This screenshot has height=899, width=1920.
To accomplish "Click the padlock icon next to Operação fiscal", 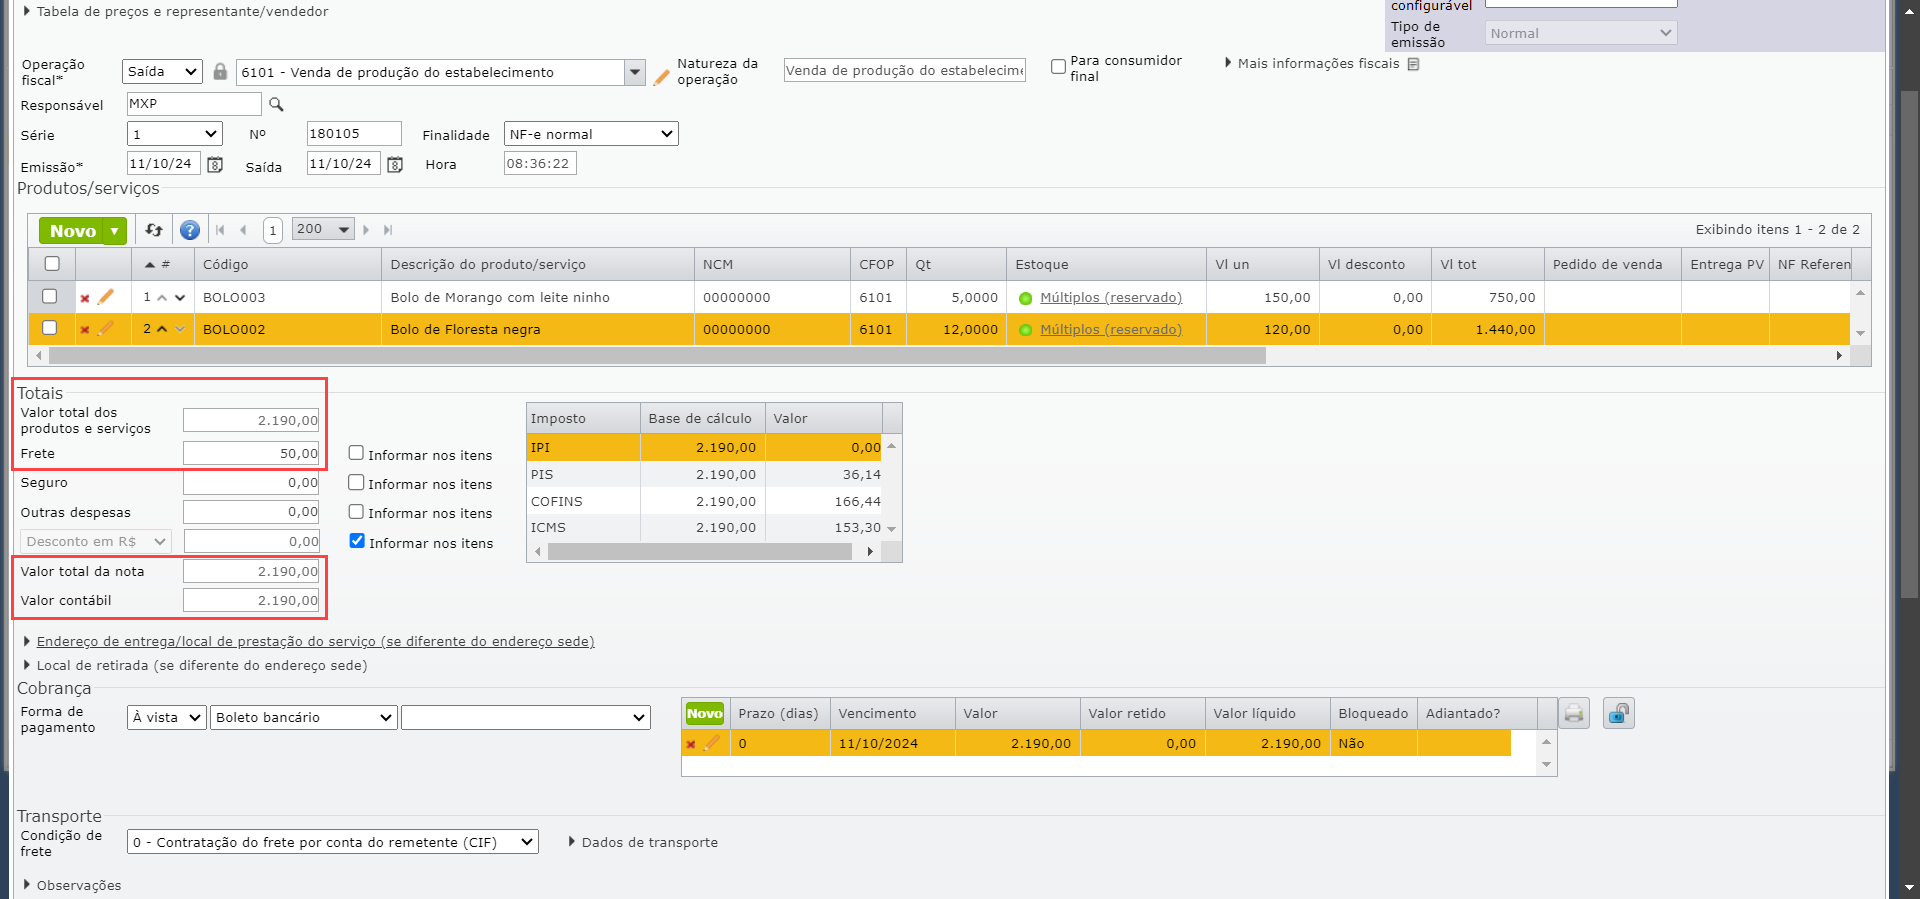I will [x=220, y=72].
